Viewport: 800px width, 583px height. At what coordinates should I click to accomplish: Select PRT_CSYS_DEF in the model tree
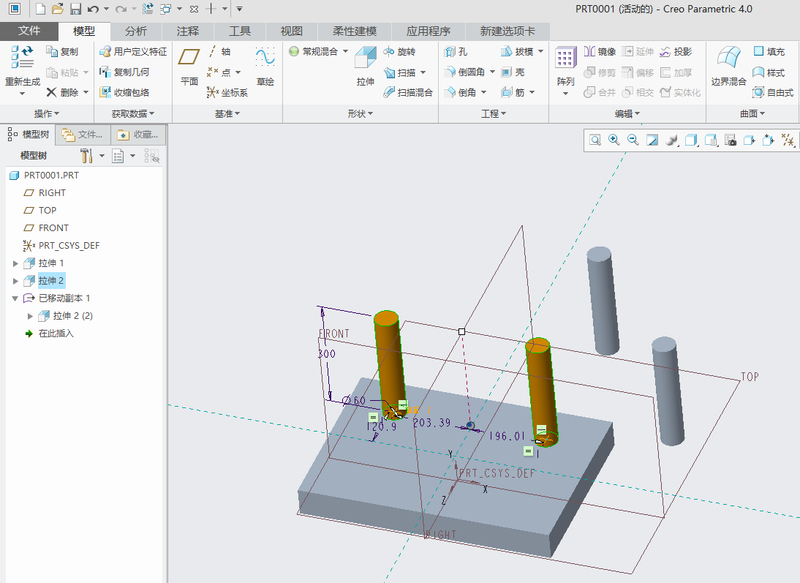tap(61, 246)
